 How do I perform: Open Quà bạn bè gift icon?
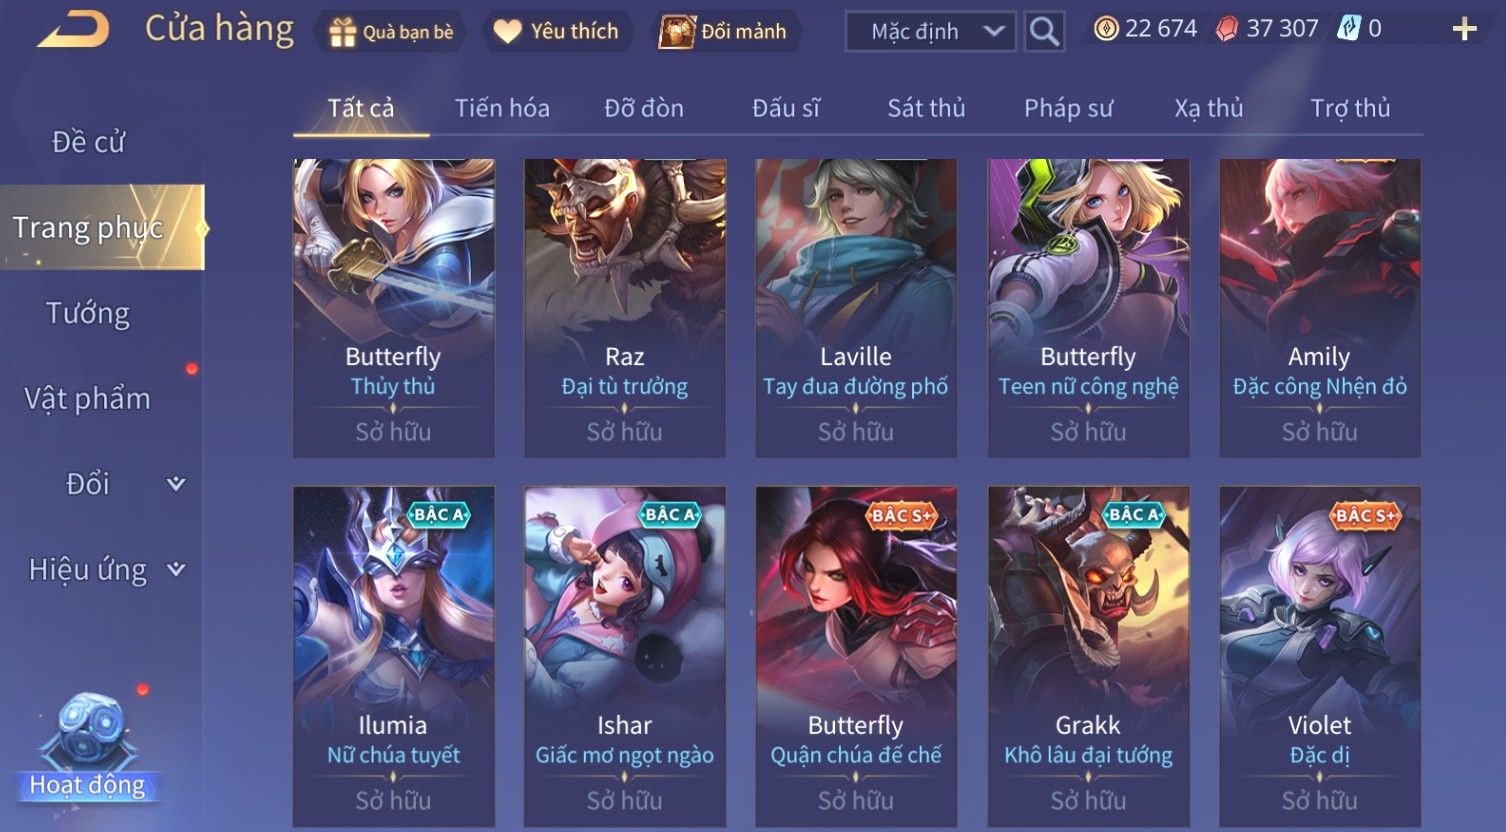(342, 33)
